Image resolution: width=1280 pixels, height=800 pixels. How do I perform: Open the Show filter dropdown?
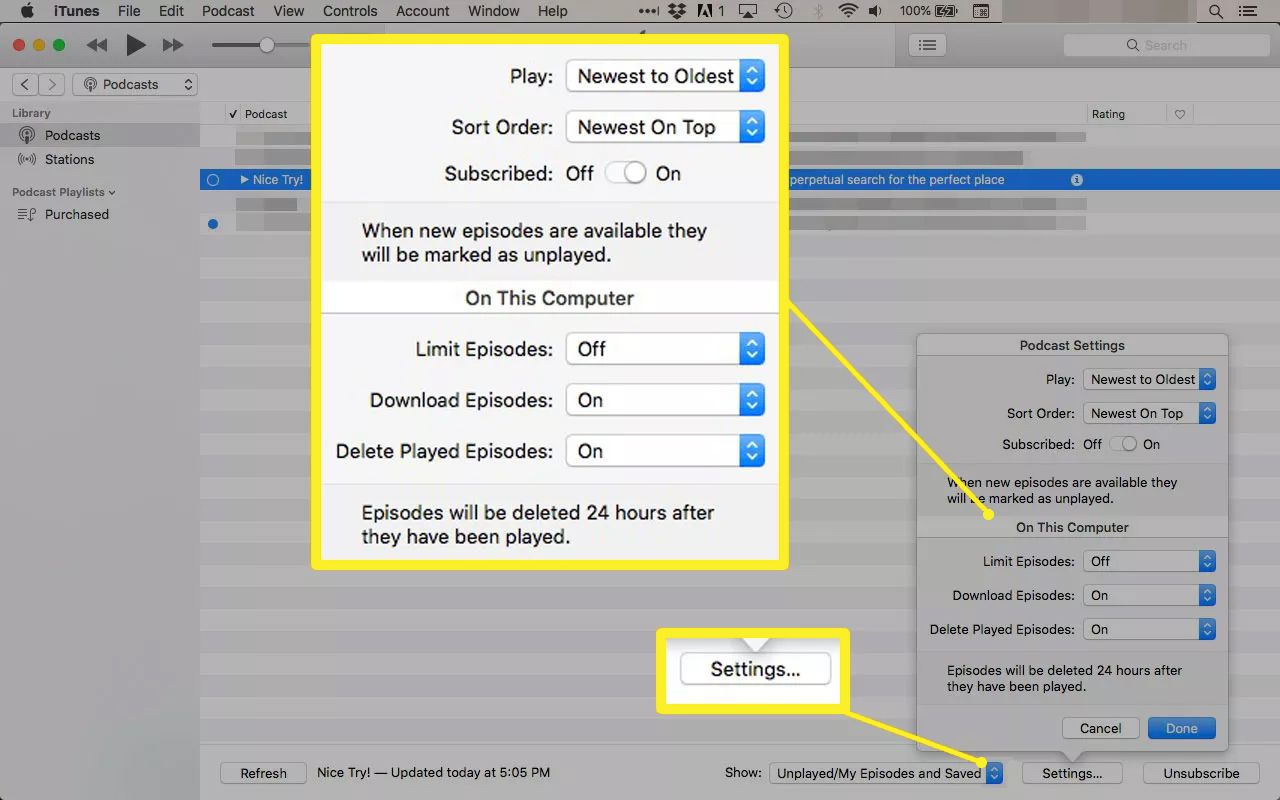click(x=886, y=773)
